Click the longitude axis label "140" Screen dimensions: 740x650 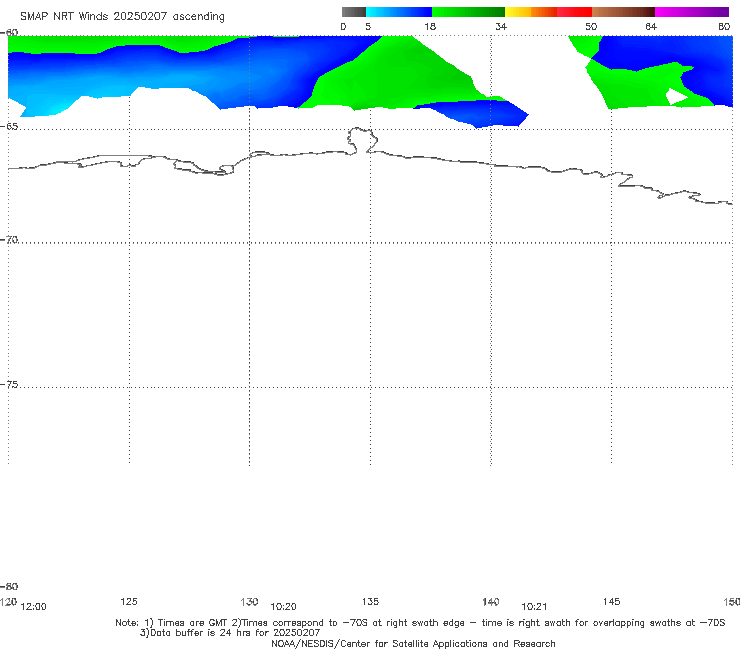[x=491, y=601]
